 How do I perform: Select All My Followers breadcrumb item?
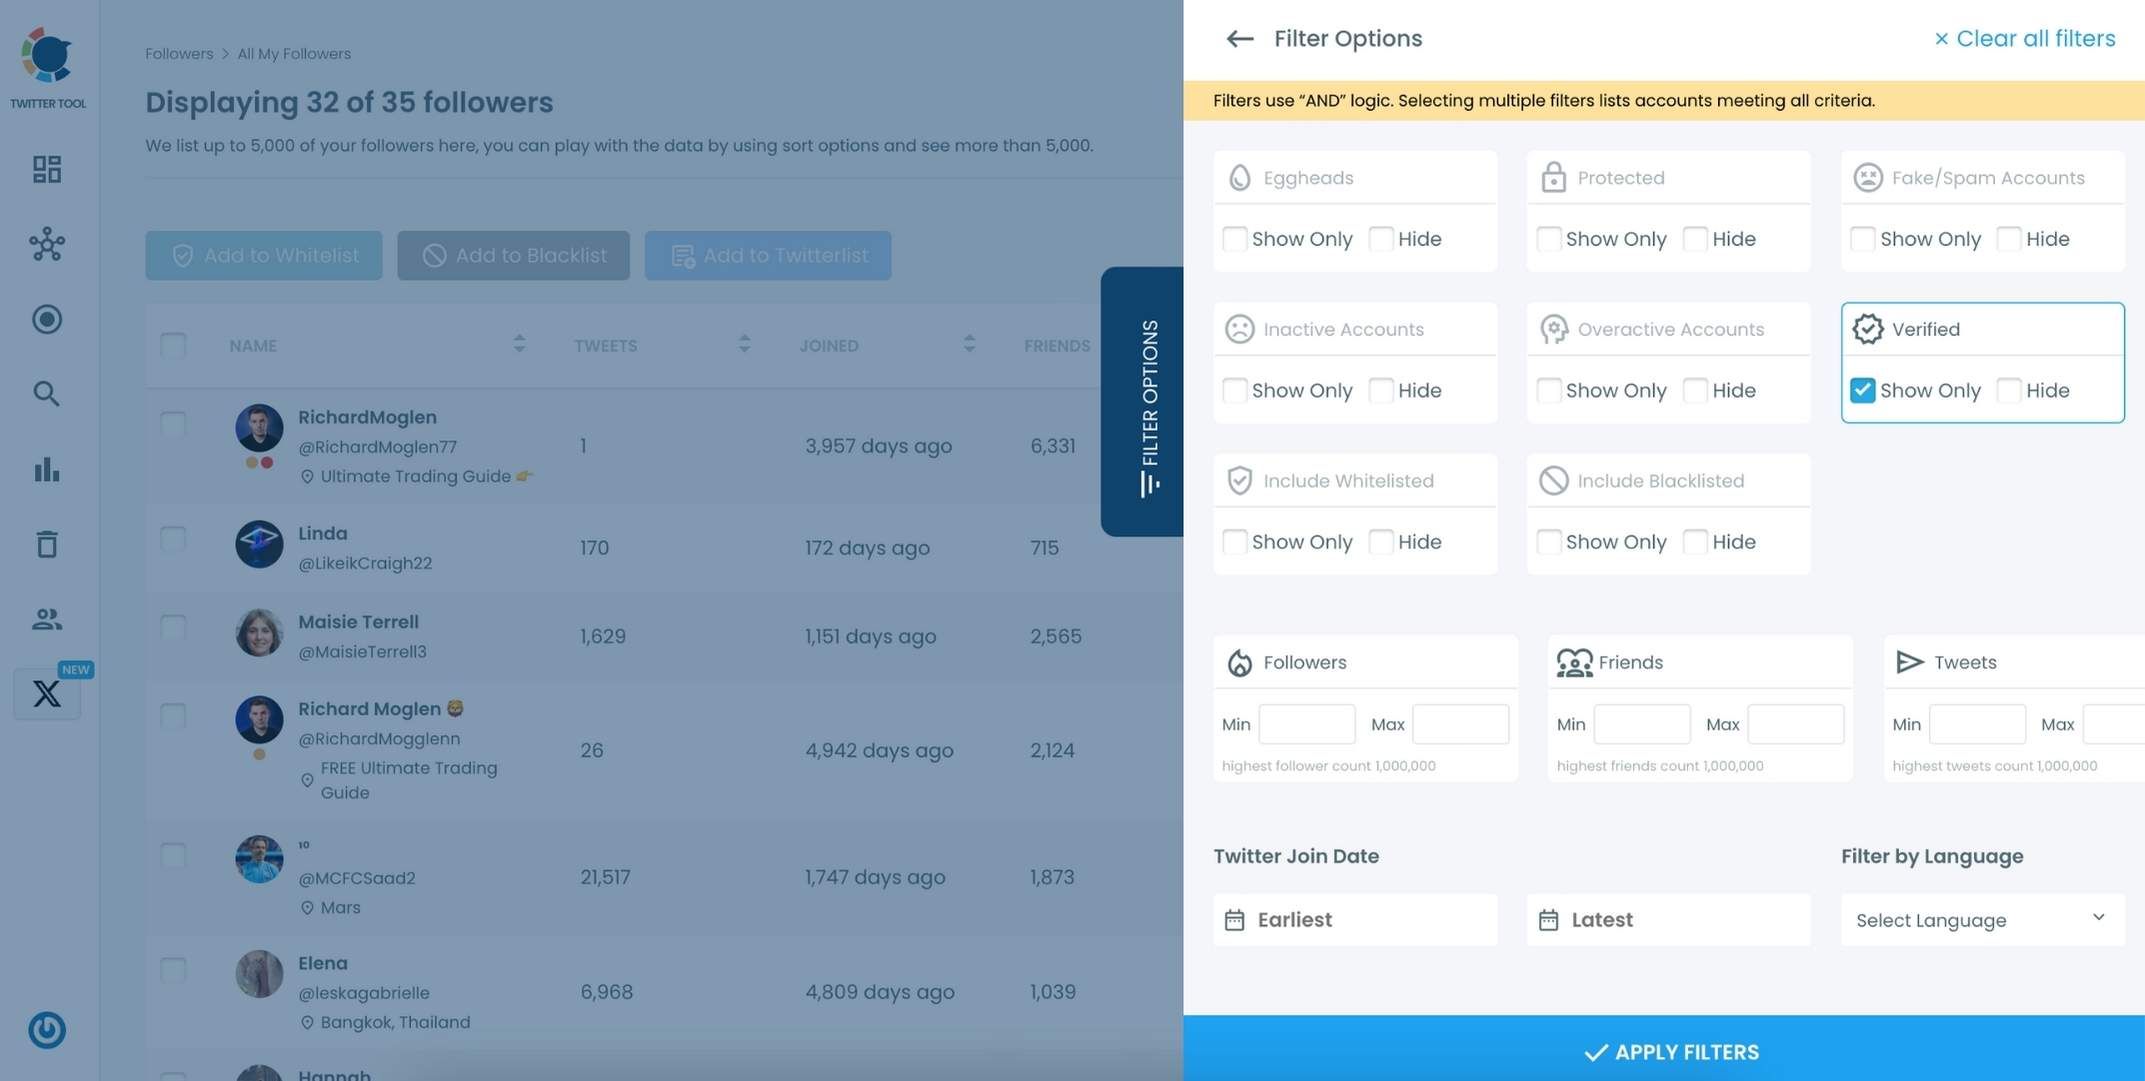pos(294,54)
